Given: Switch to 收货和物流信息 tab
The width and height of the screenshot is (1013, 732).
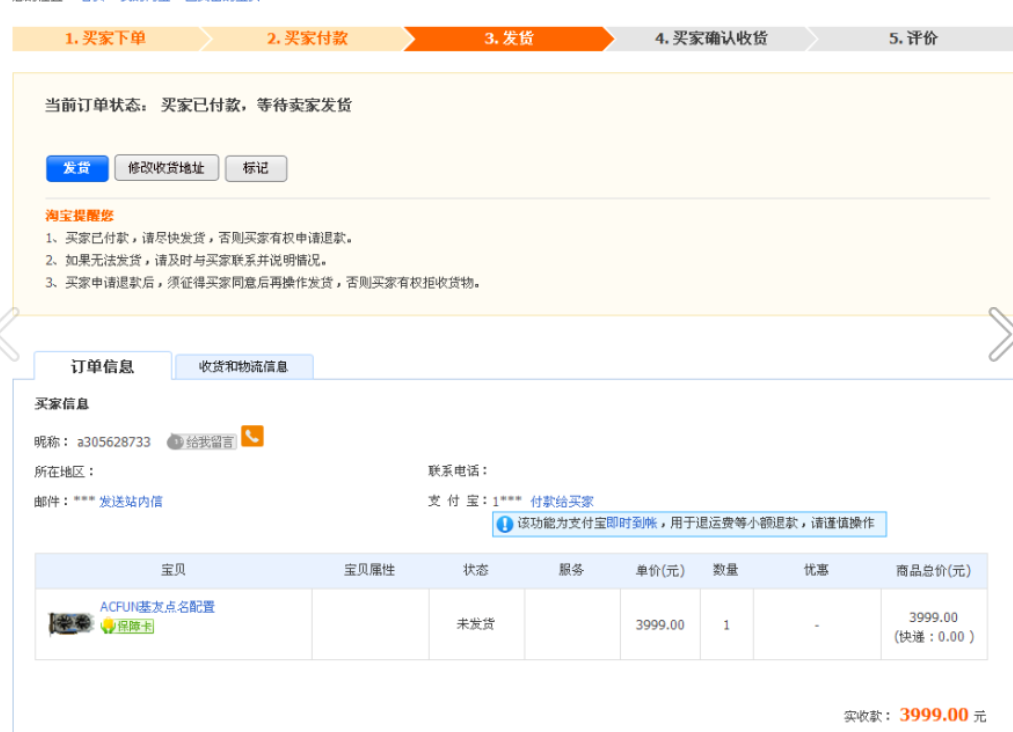Looking at the screenshot, I should [244, 367].
